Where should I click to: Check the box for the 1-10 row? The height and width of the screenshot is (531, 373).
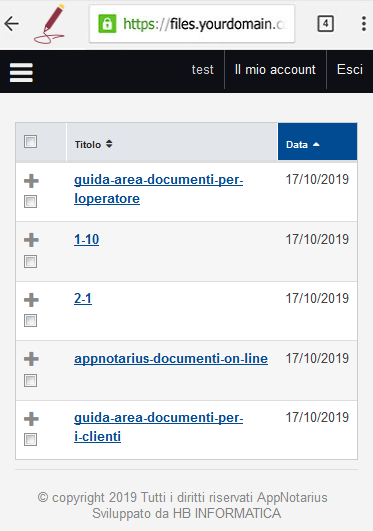point(30,261)
